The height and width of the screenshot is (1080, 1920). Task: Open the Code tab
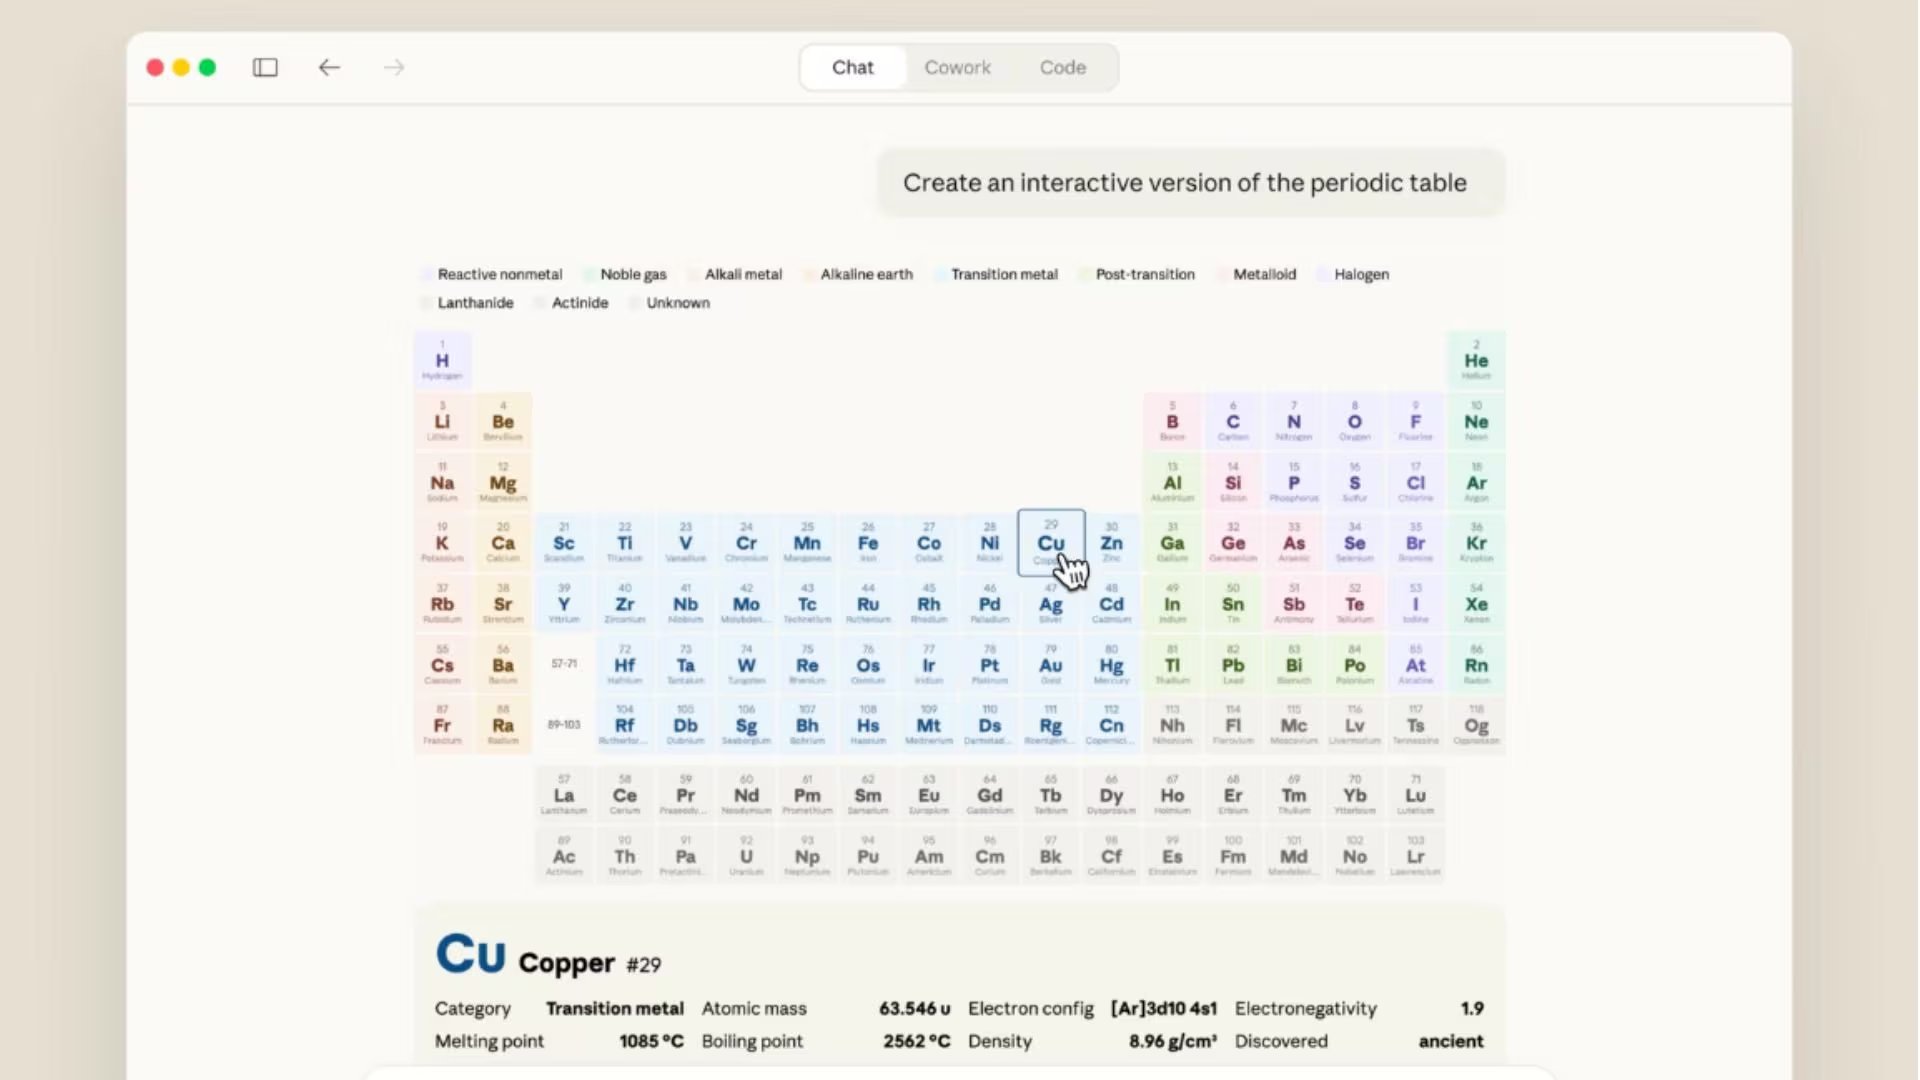click(1062, 67)
